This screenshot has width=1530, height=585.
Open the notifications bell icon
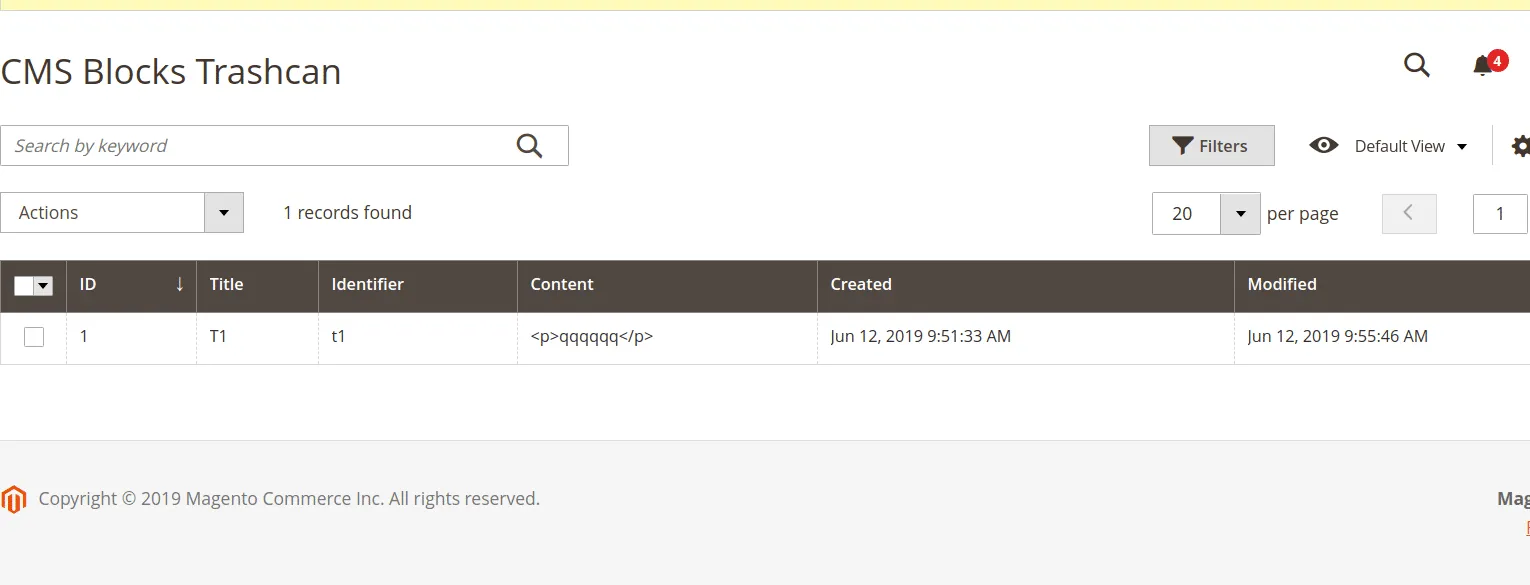tap(1482, 66)
